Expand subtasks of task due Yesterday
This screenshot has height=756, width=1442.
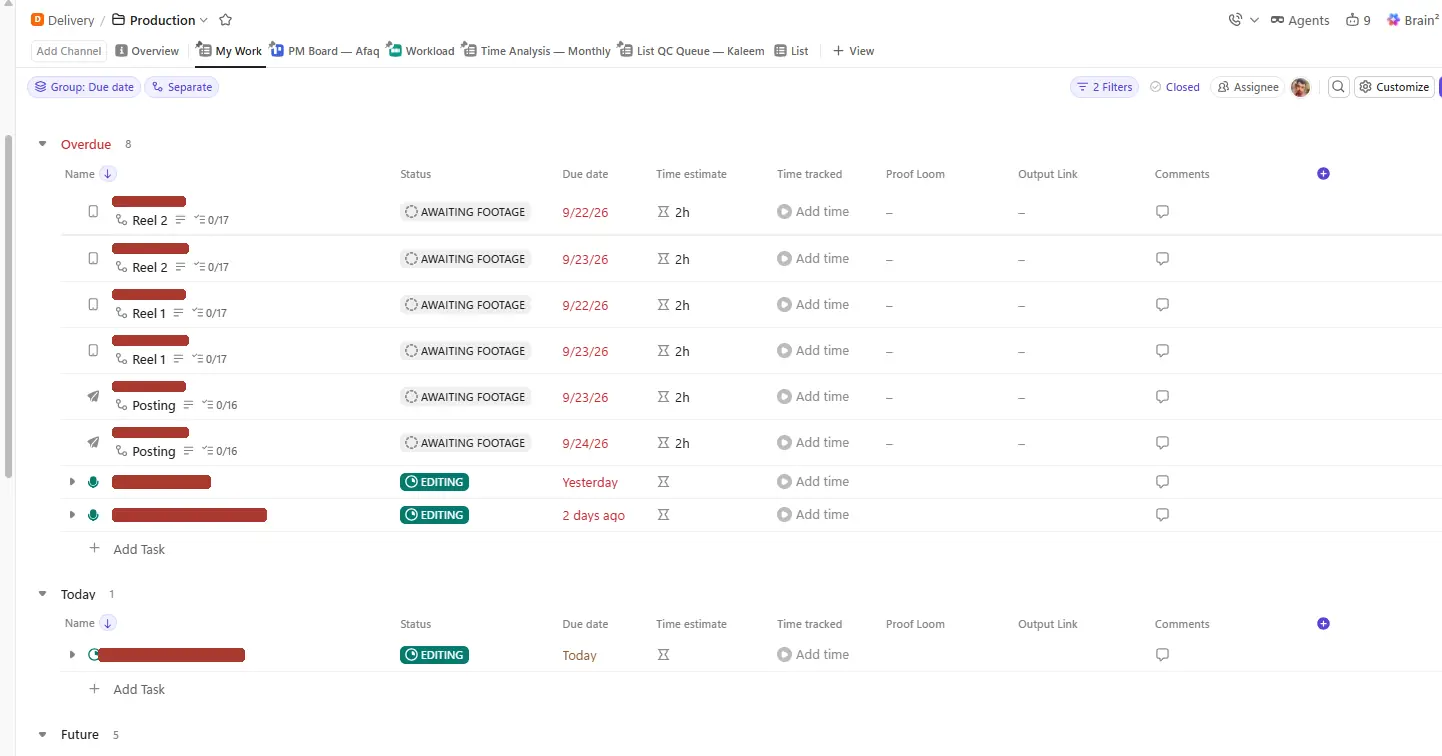pyautogui.click(x=72, y=482)
